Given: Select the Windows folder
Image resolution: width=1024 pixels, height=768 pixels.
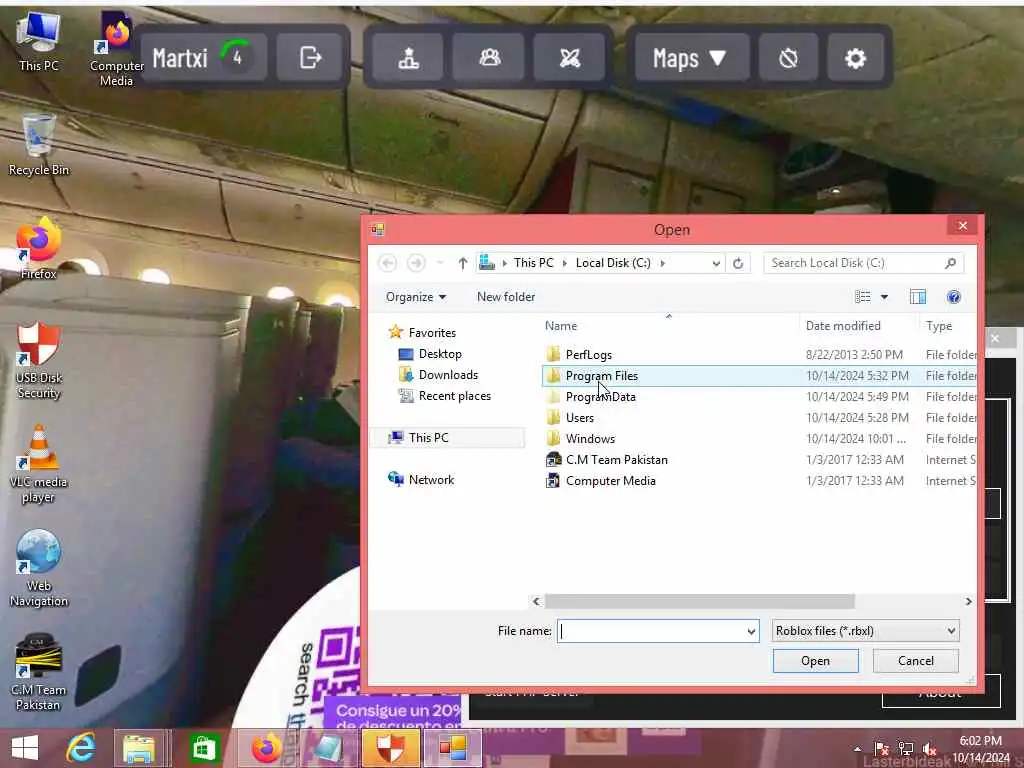Looking at the screenshot, I should point(759,438).
